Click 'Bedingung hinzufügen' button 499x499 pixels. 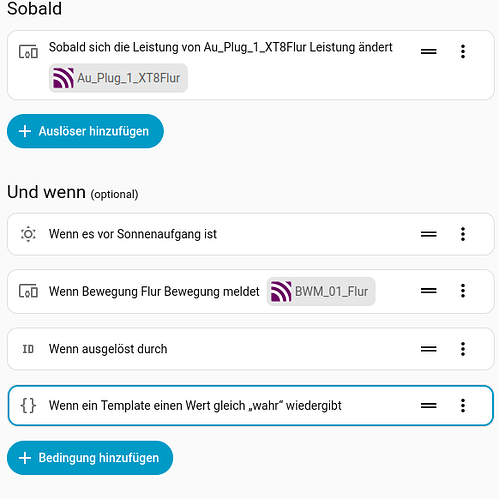(x=90, y=458)
